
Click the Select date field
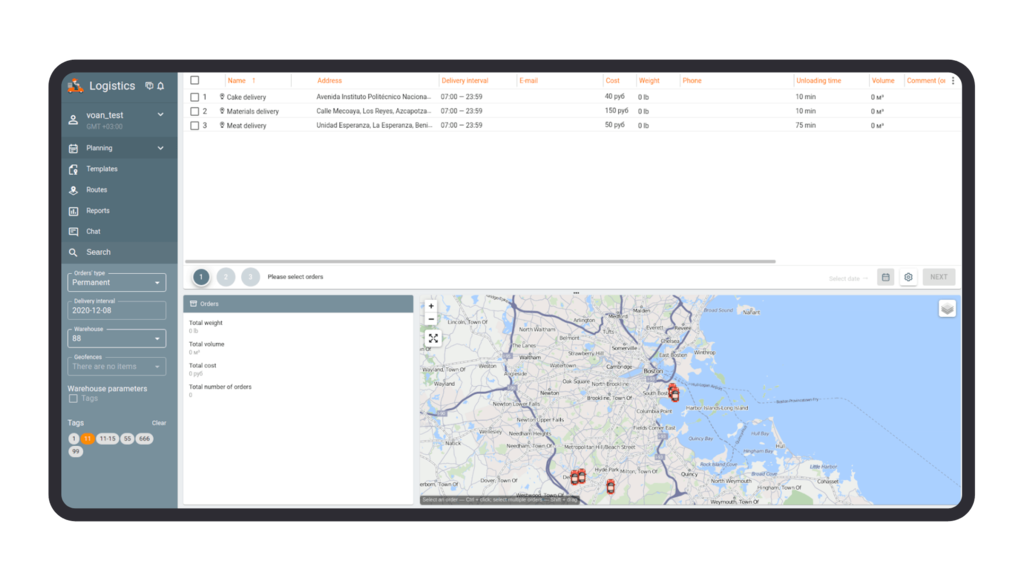848,278
